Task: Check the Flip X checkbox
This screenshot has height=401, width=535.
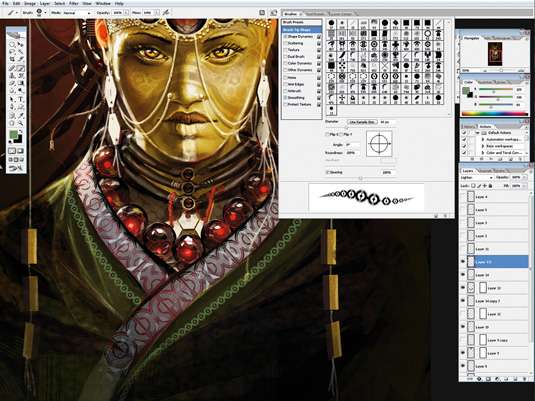Action: tap(327, 134)
